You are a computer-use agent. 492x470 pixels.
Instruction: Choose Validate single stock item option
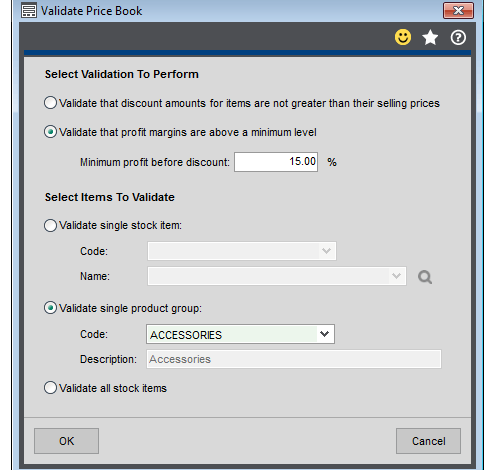tap(50, 225)
